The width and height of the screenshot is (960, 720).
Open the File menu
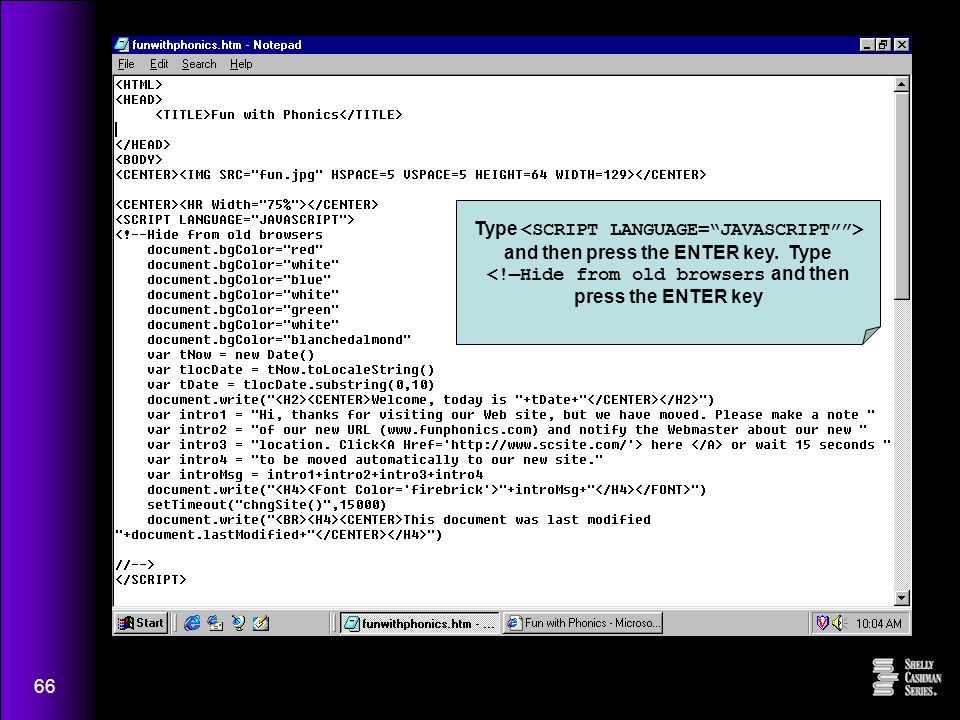[x=126, y=64]
